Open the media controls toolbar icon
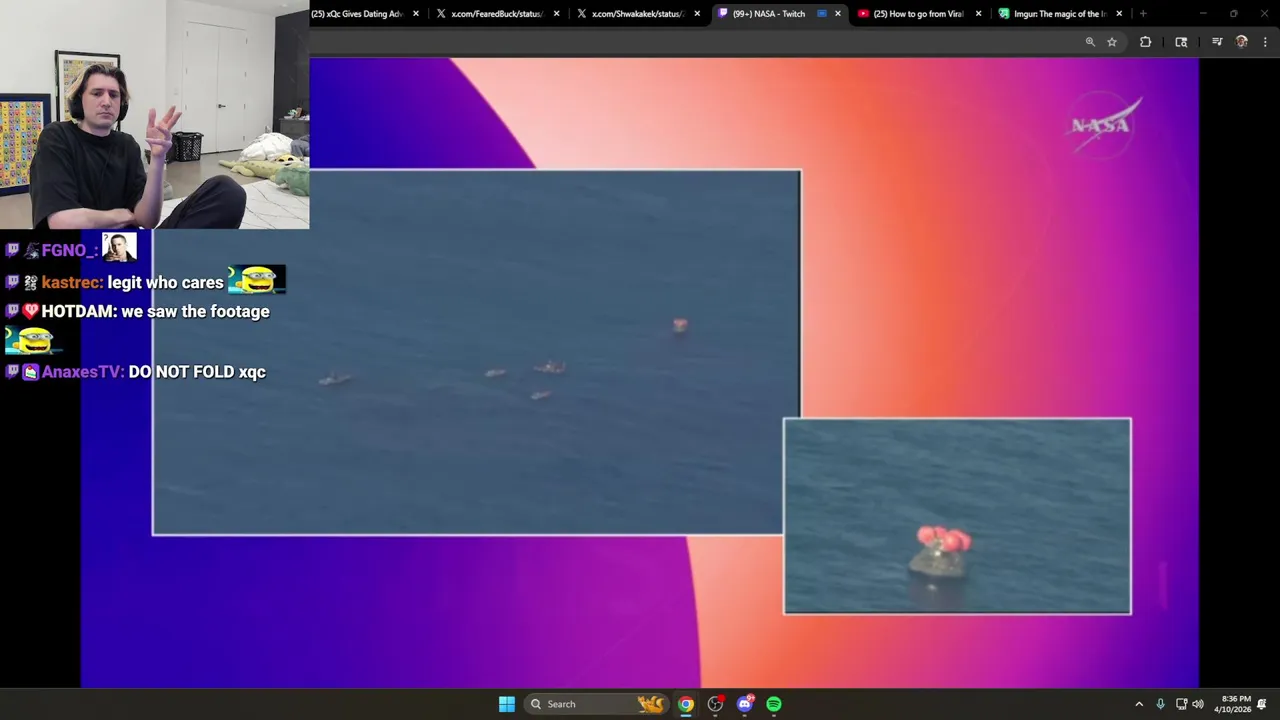The width and height of the screenshot is (1280, 720). pos(1217,42)
